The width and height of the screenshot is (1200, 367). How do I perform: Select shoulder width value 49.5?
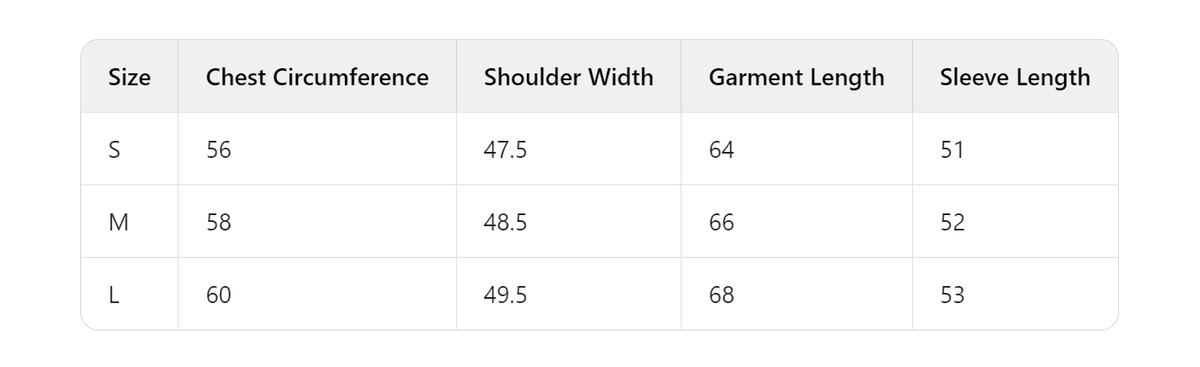[505, 295]
